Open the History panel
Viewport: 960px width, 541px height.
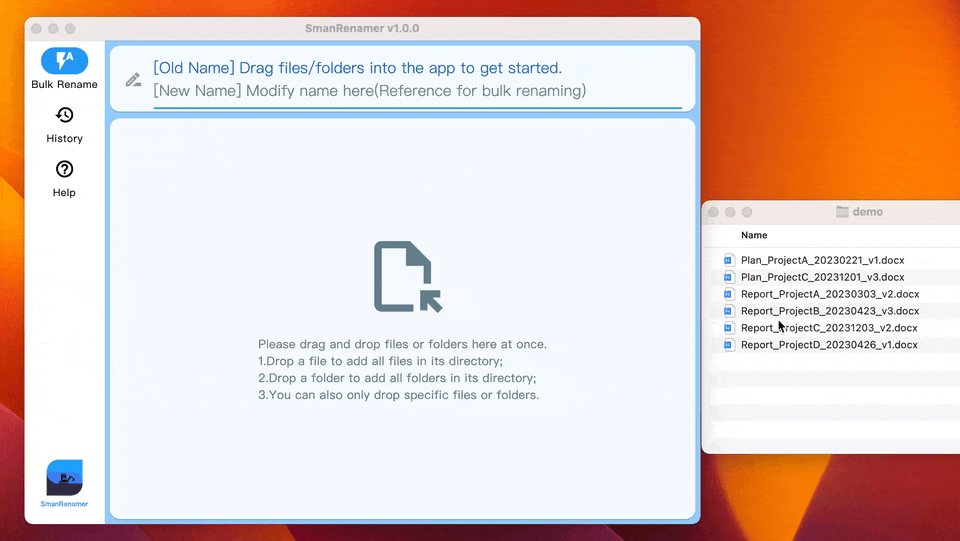coord(64,125)
